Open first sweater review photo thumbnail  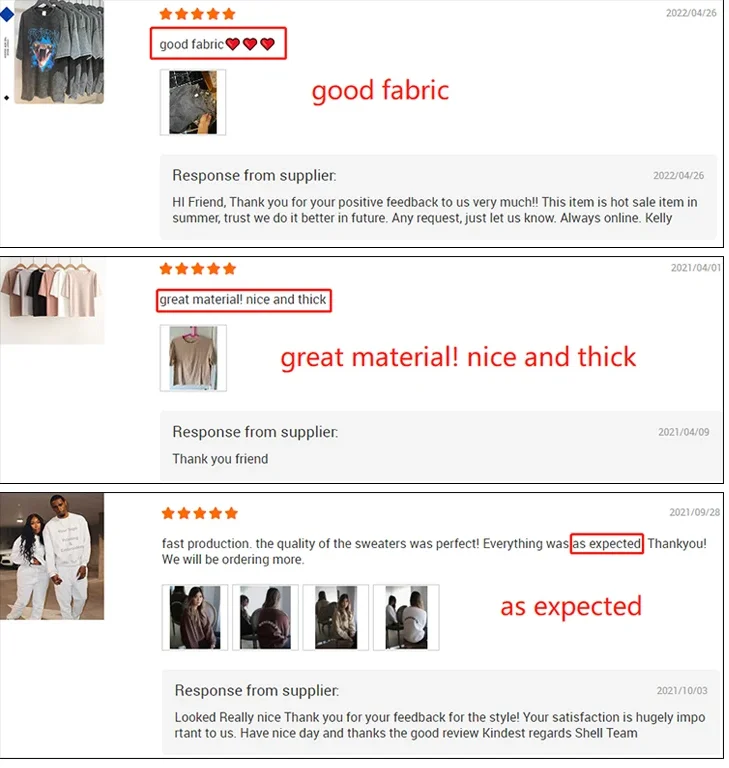(x=195, y=617)
